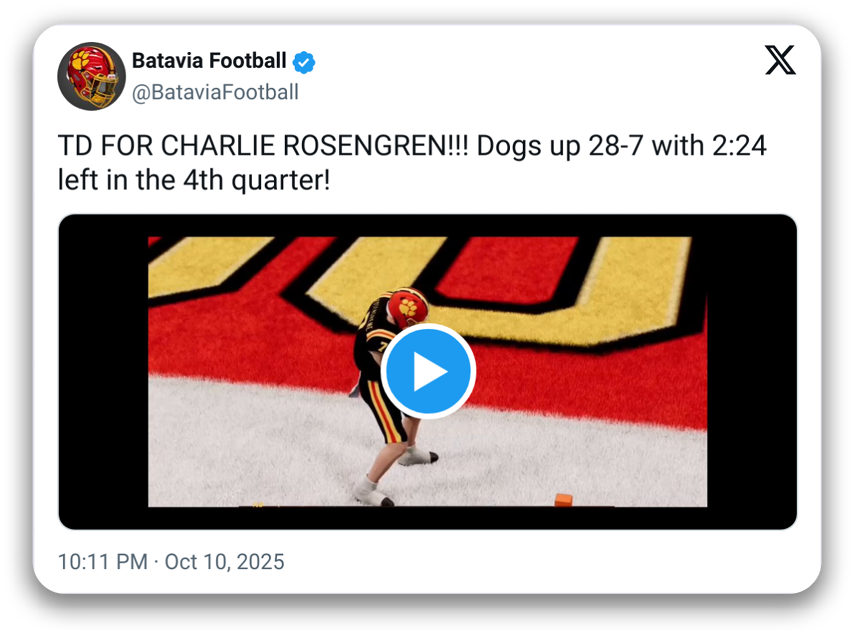Open the Batavia Football display name
The width and height of the screenshot is (854, 636).
pos(209,61)
